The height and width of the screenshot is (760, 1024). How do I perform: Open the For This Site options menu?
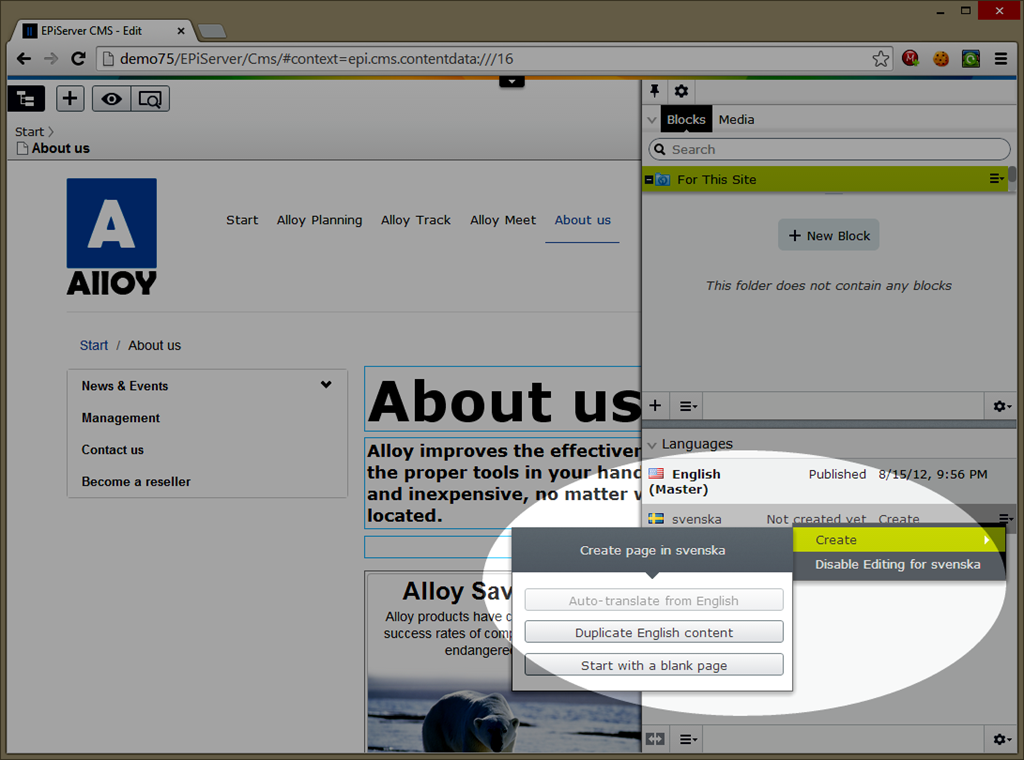[996, 179]
